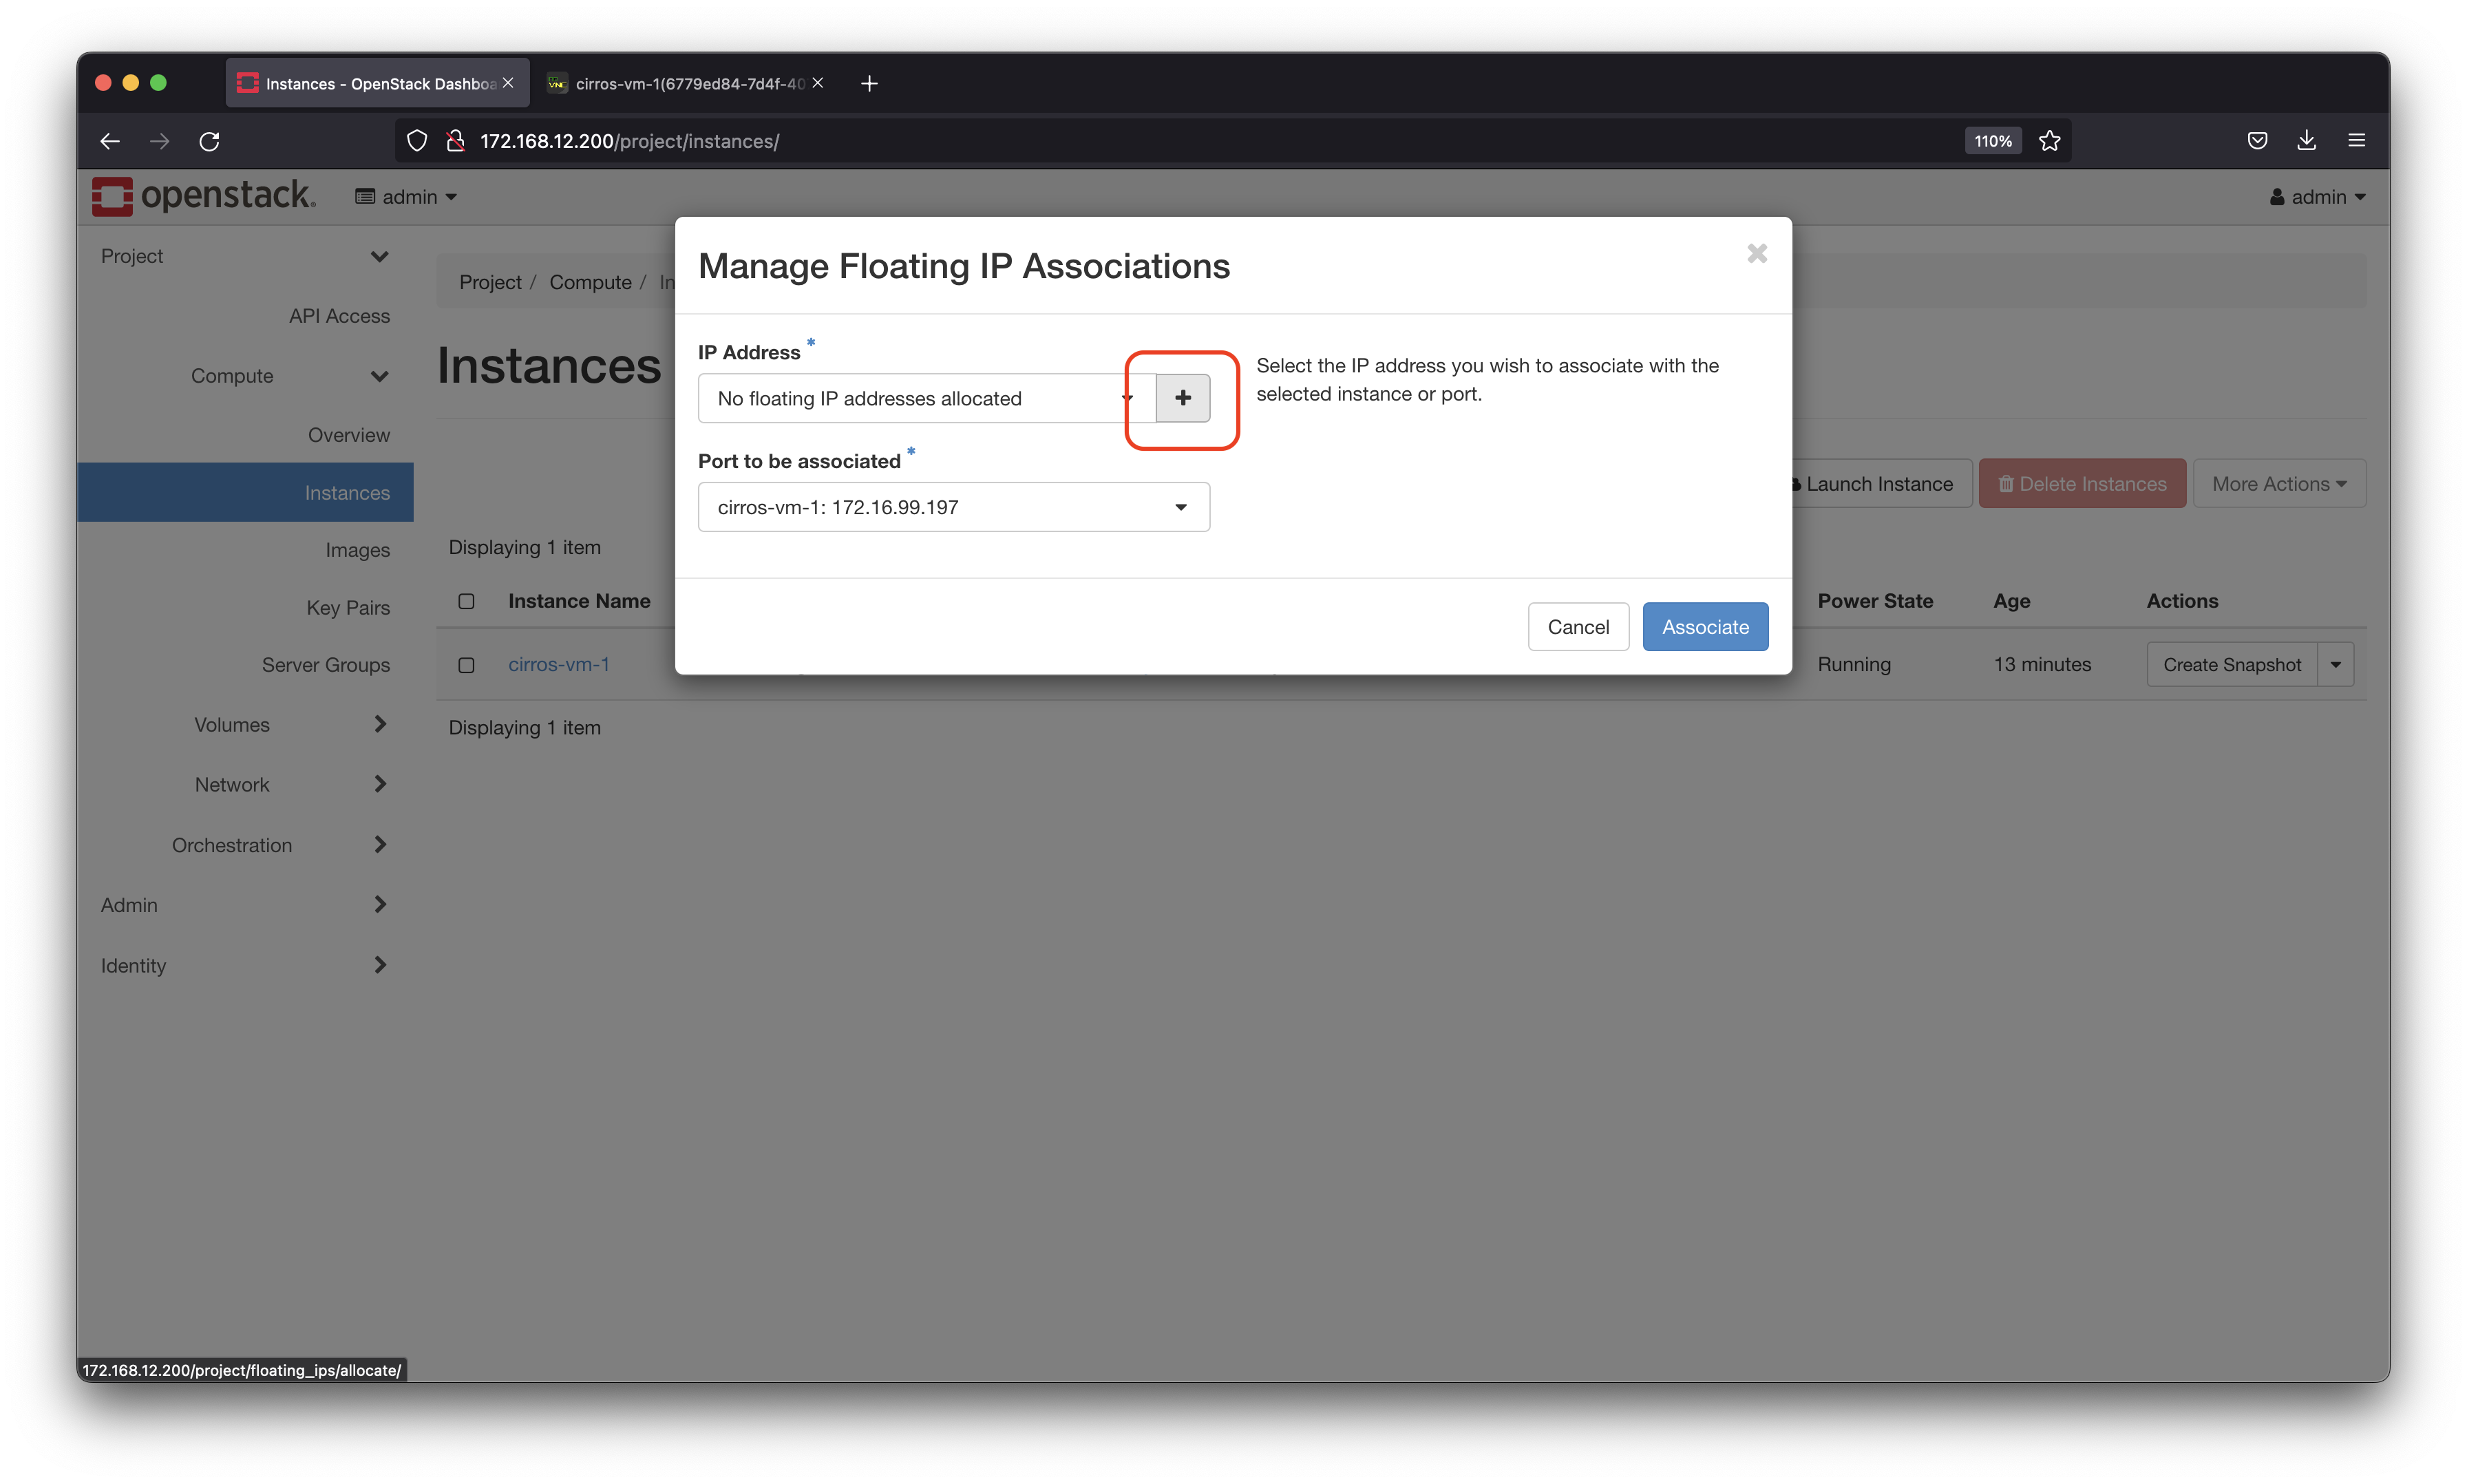
Task: Collapse the Project sidebar section
Action: pos(245,256)
